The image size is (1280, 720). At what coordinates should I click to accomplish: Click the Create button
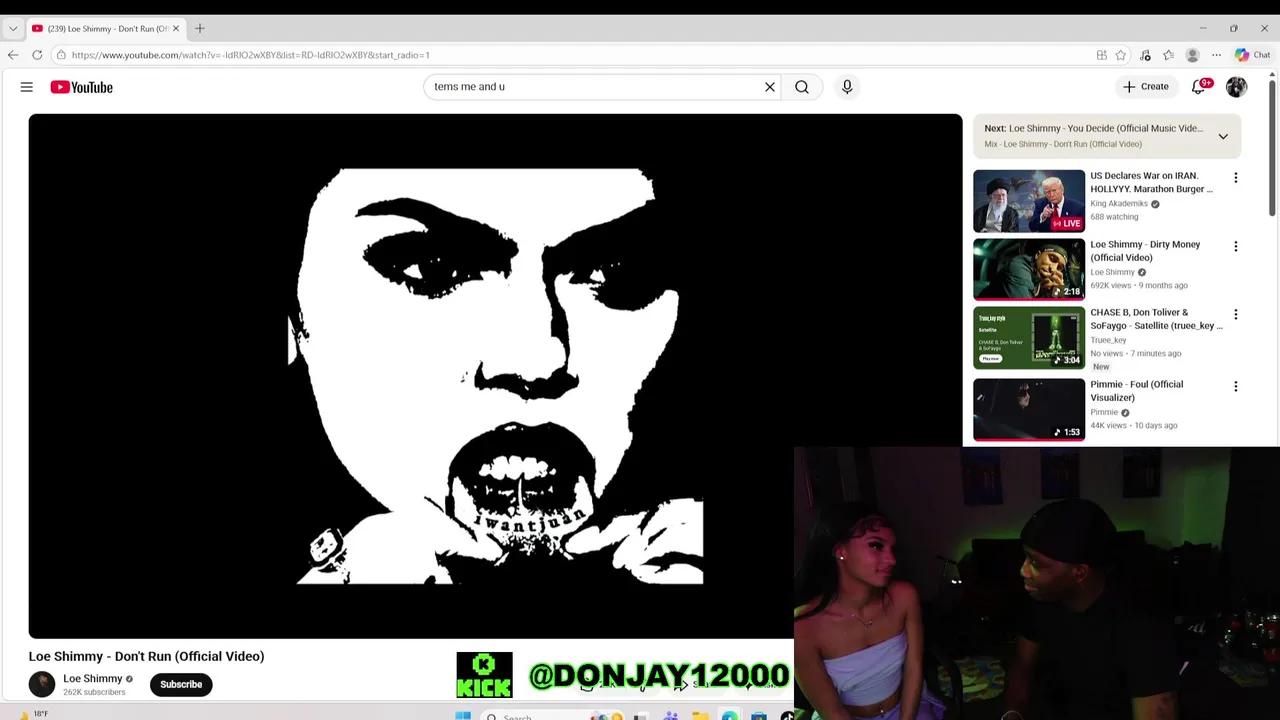(1146, 87)
